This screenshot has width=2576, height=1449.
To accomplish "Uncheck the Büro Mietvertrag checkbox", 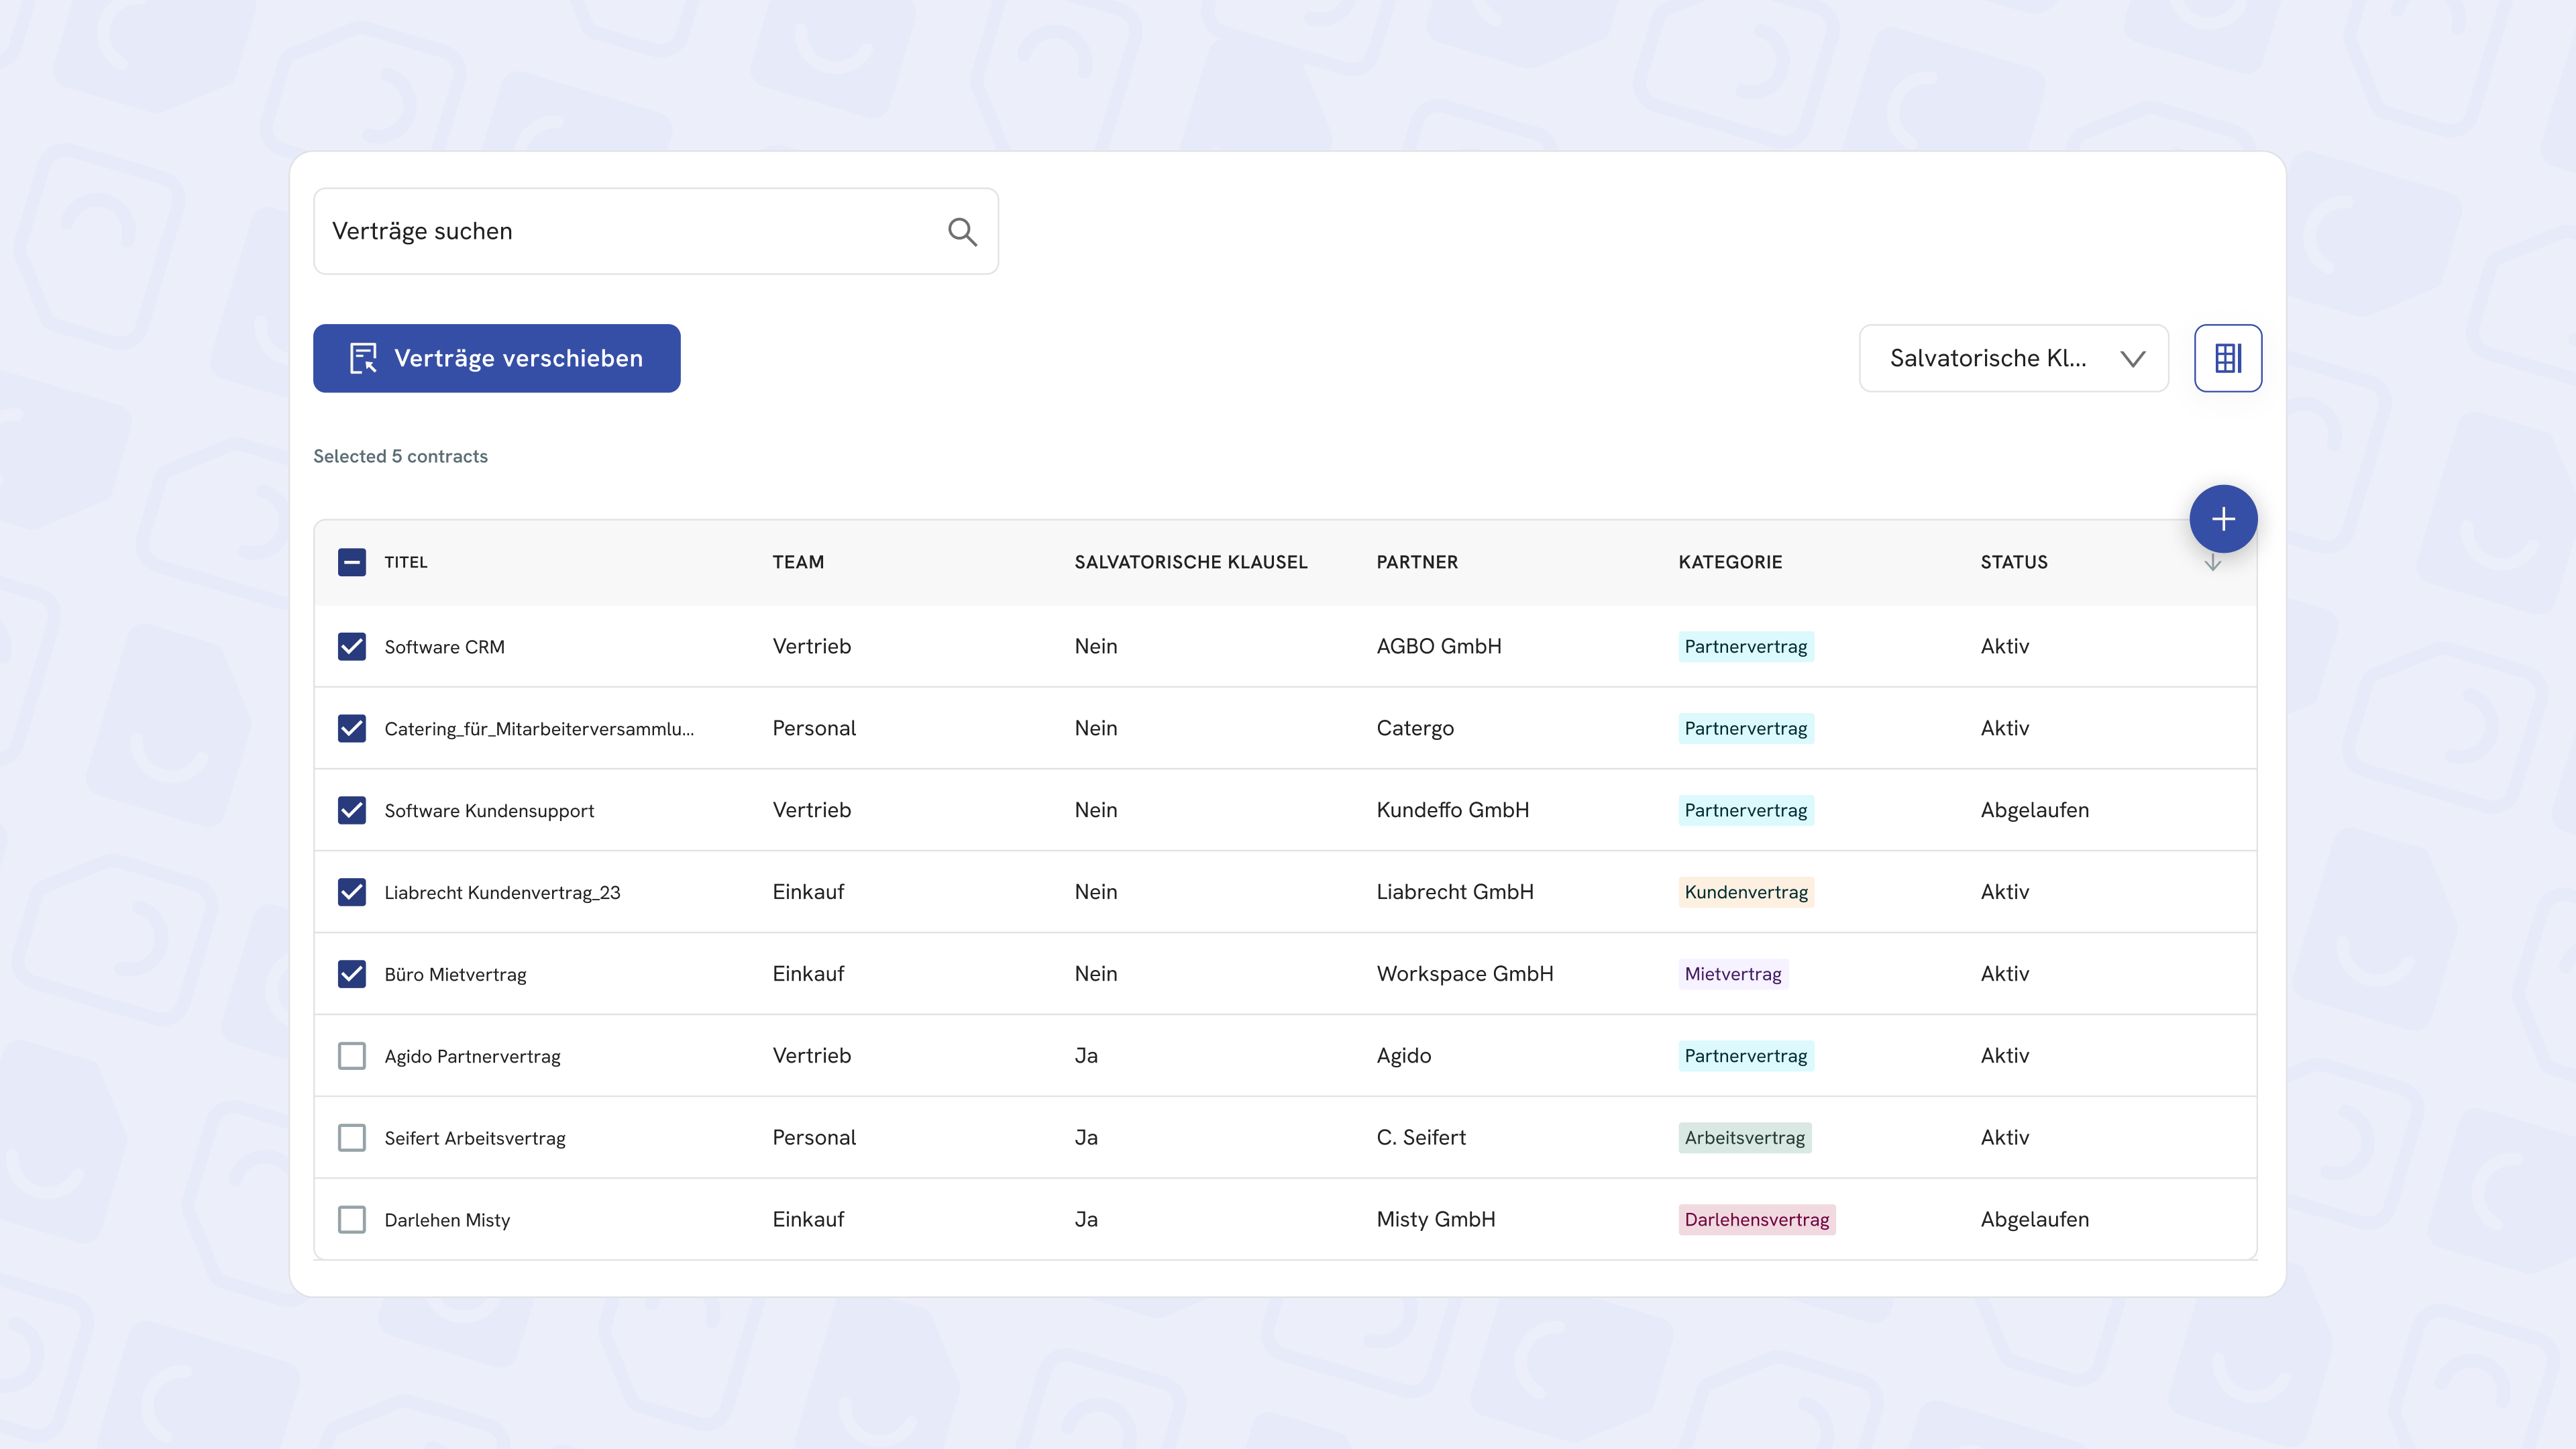I will 352,973.
